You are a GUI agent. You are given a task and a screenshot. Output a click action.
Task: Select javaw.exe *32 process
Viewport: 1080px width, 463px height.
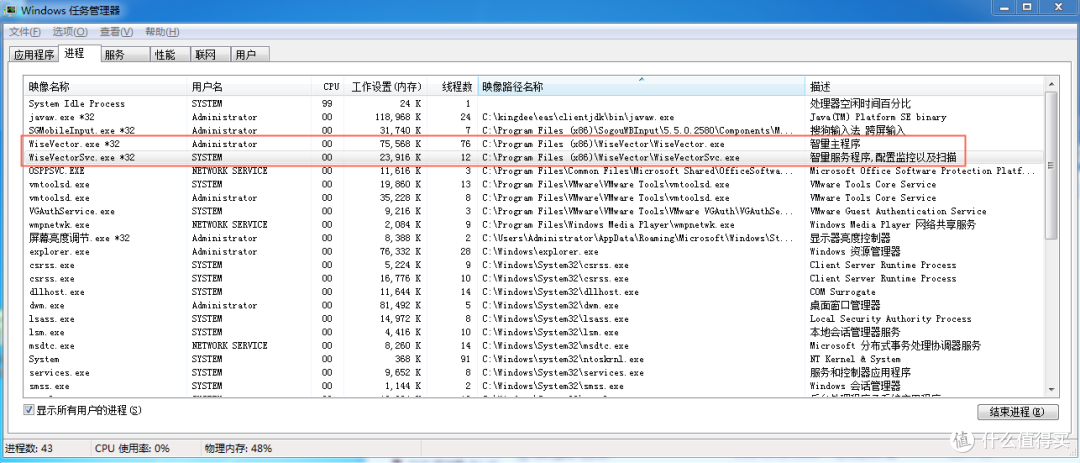[534, 117]
